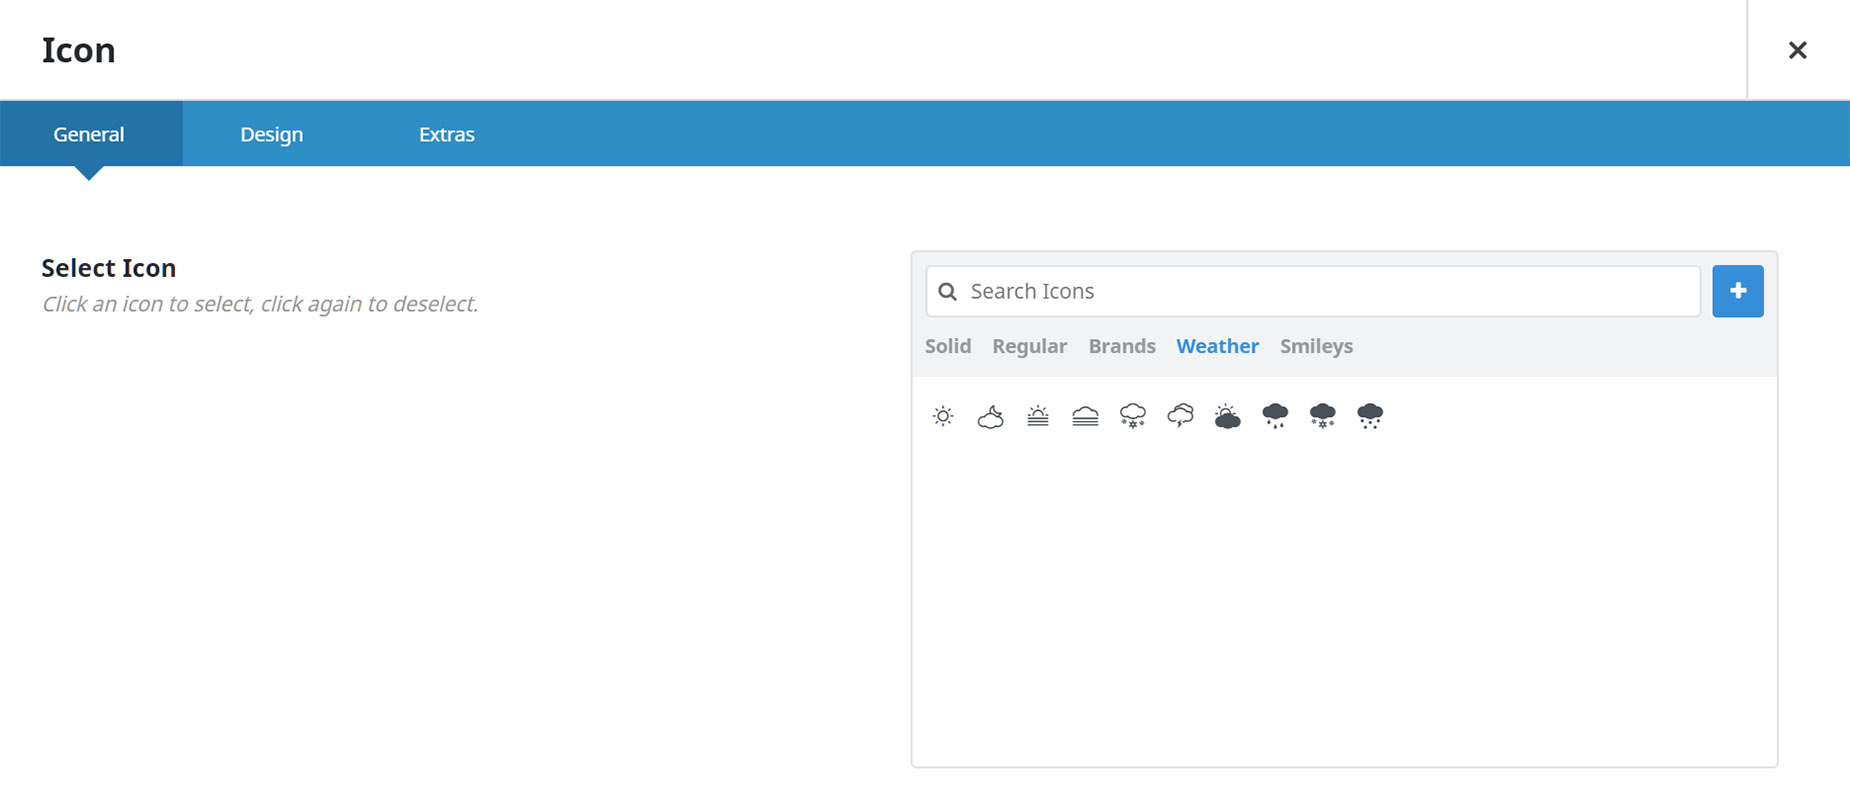The width and height of the screenshot is (1850, 806).
Task: Focus the Search Icons input field
Action: 1313,291
